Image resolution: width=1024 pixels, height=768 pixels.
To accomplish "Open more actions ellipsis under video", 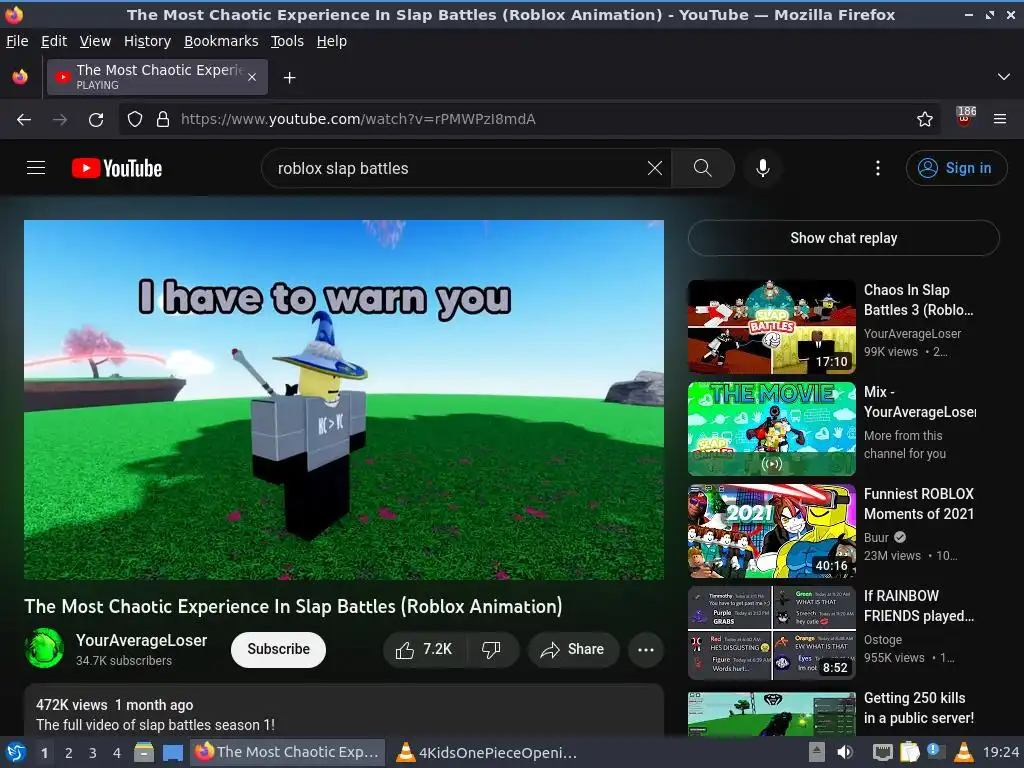I will [x=645, y=649].
